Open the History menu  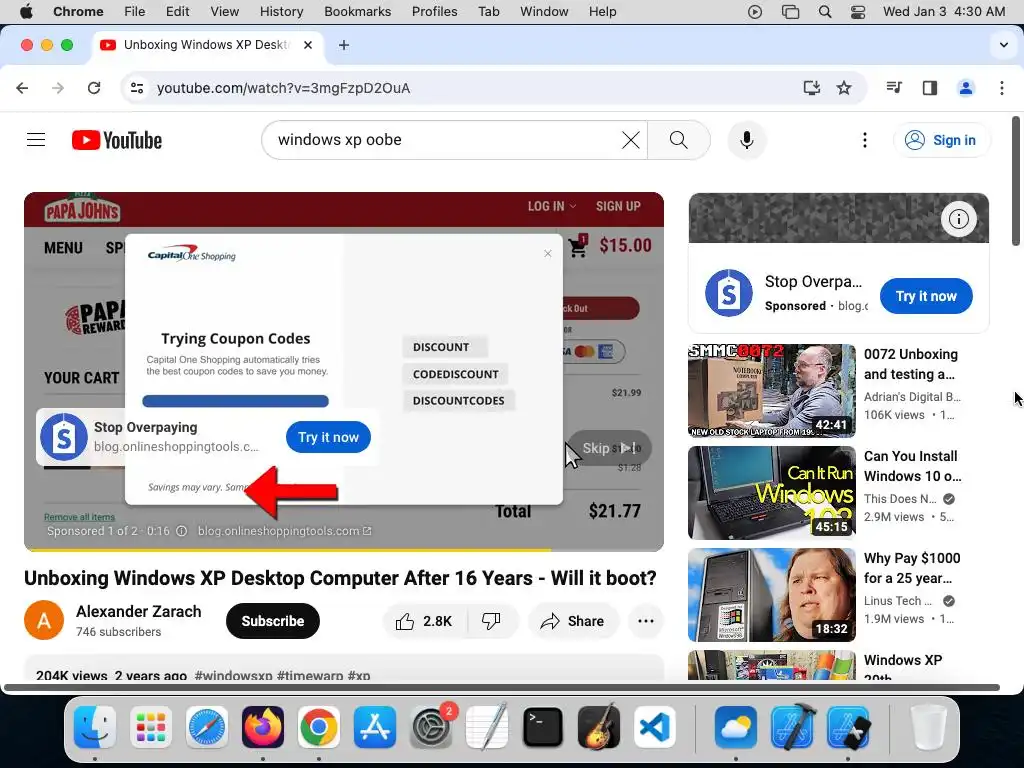[281, 11]
